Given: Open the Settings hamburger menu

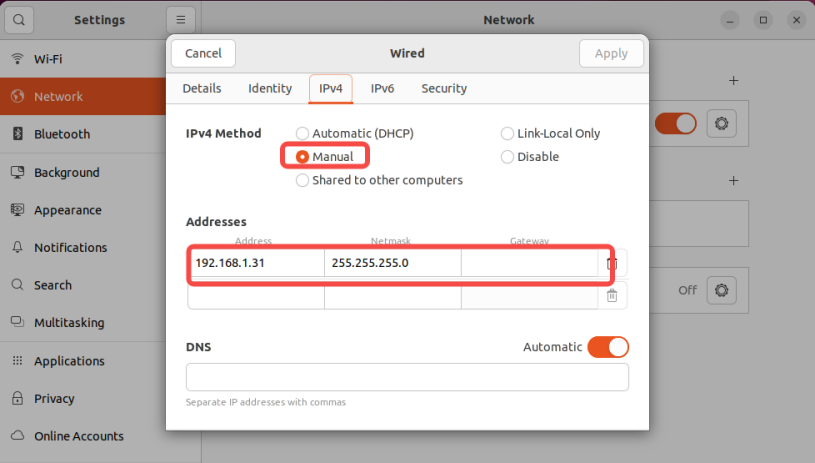Looking at the screenshot, I should 180,20.
